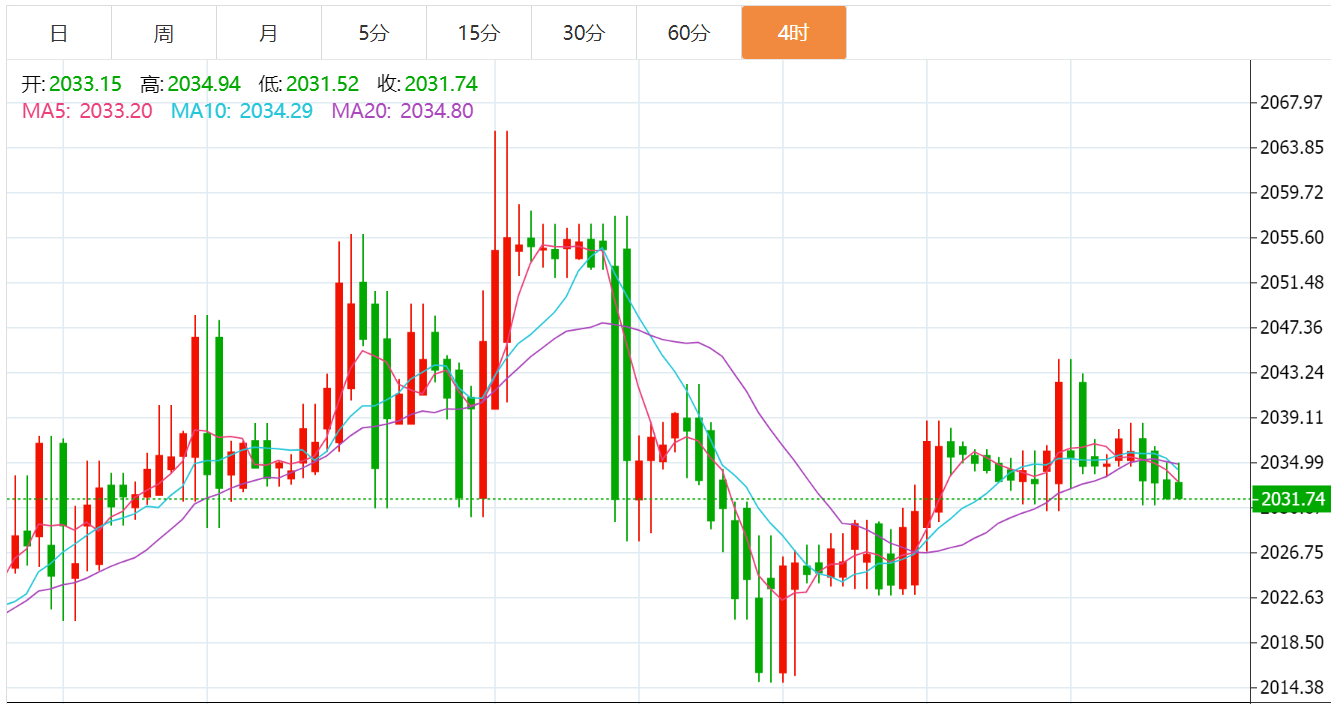Click the 2043.24 price axis label
Viewport: 1331px width, 704px height.
1293,372
